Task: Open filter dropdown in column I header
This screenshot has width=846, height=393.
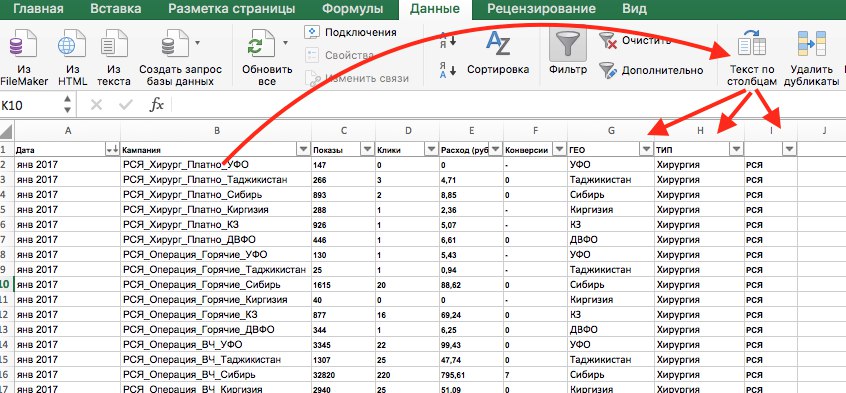Action: click(789, 150)
